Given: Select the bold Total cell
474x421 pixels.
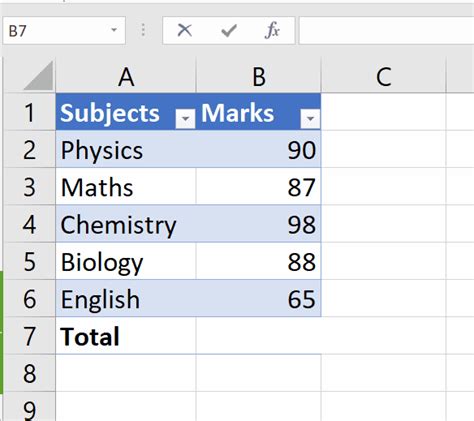Looking at the screenshot, I should (x=126, y=336).
